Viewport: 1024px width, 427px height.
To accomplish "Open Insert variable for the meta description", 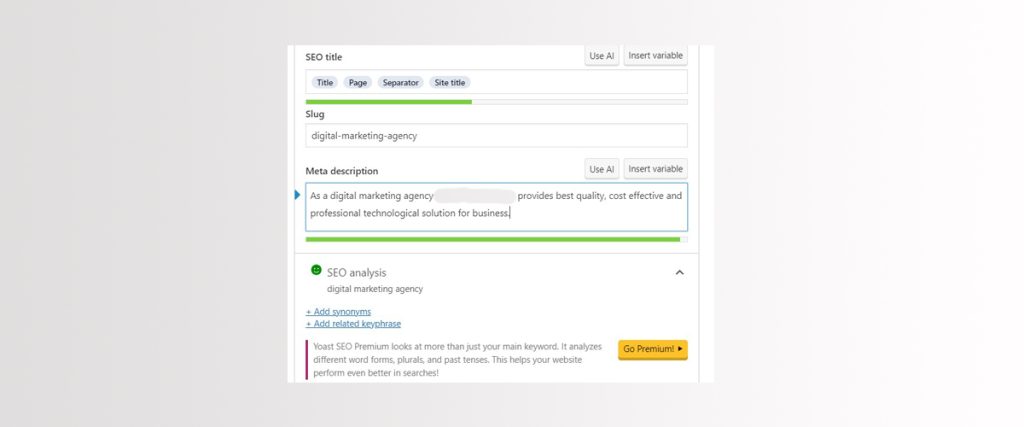I will coord(655,169).
